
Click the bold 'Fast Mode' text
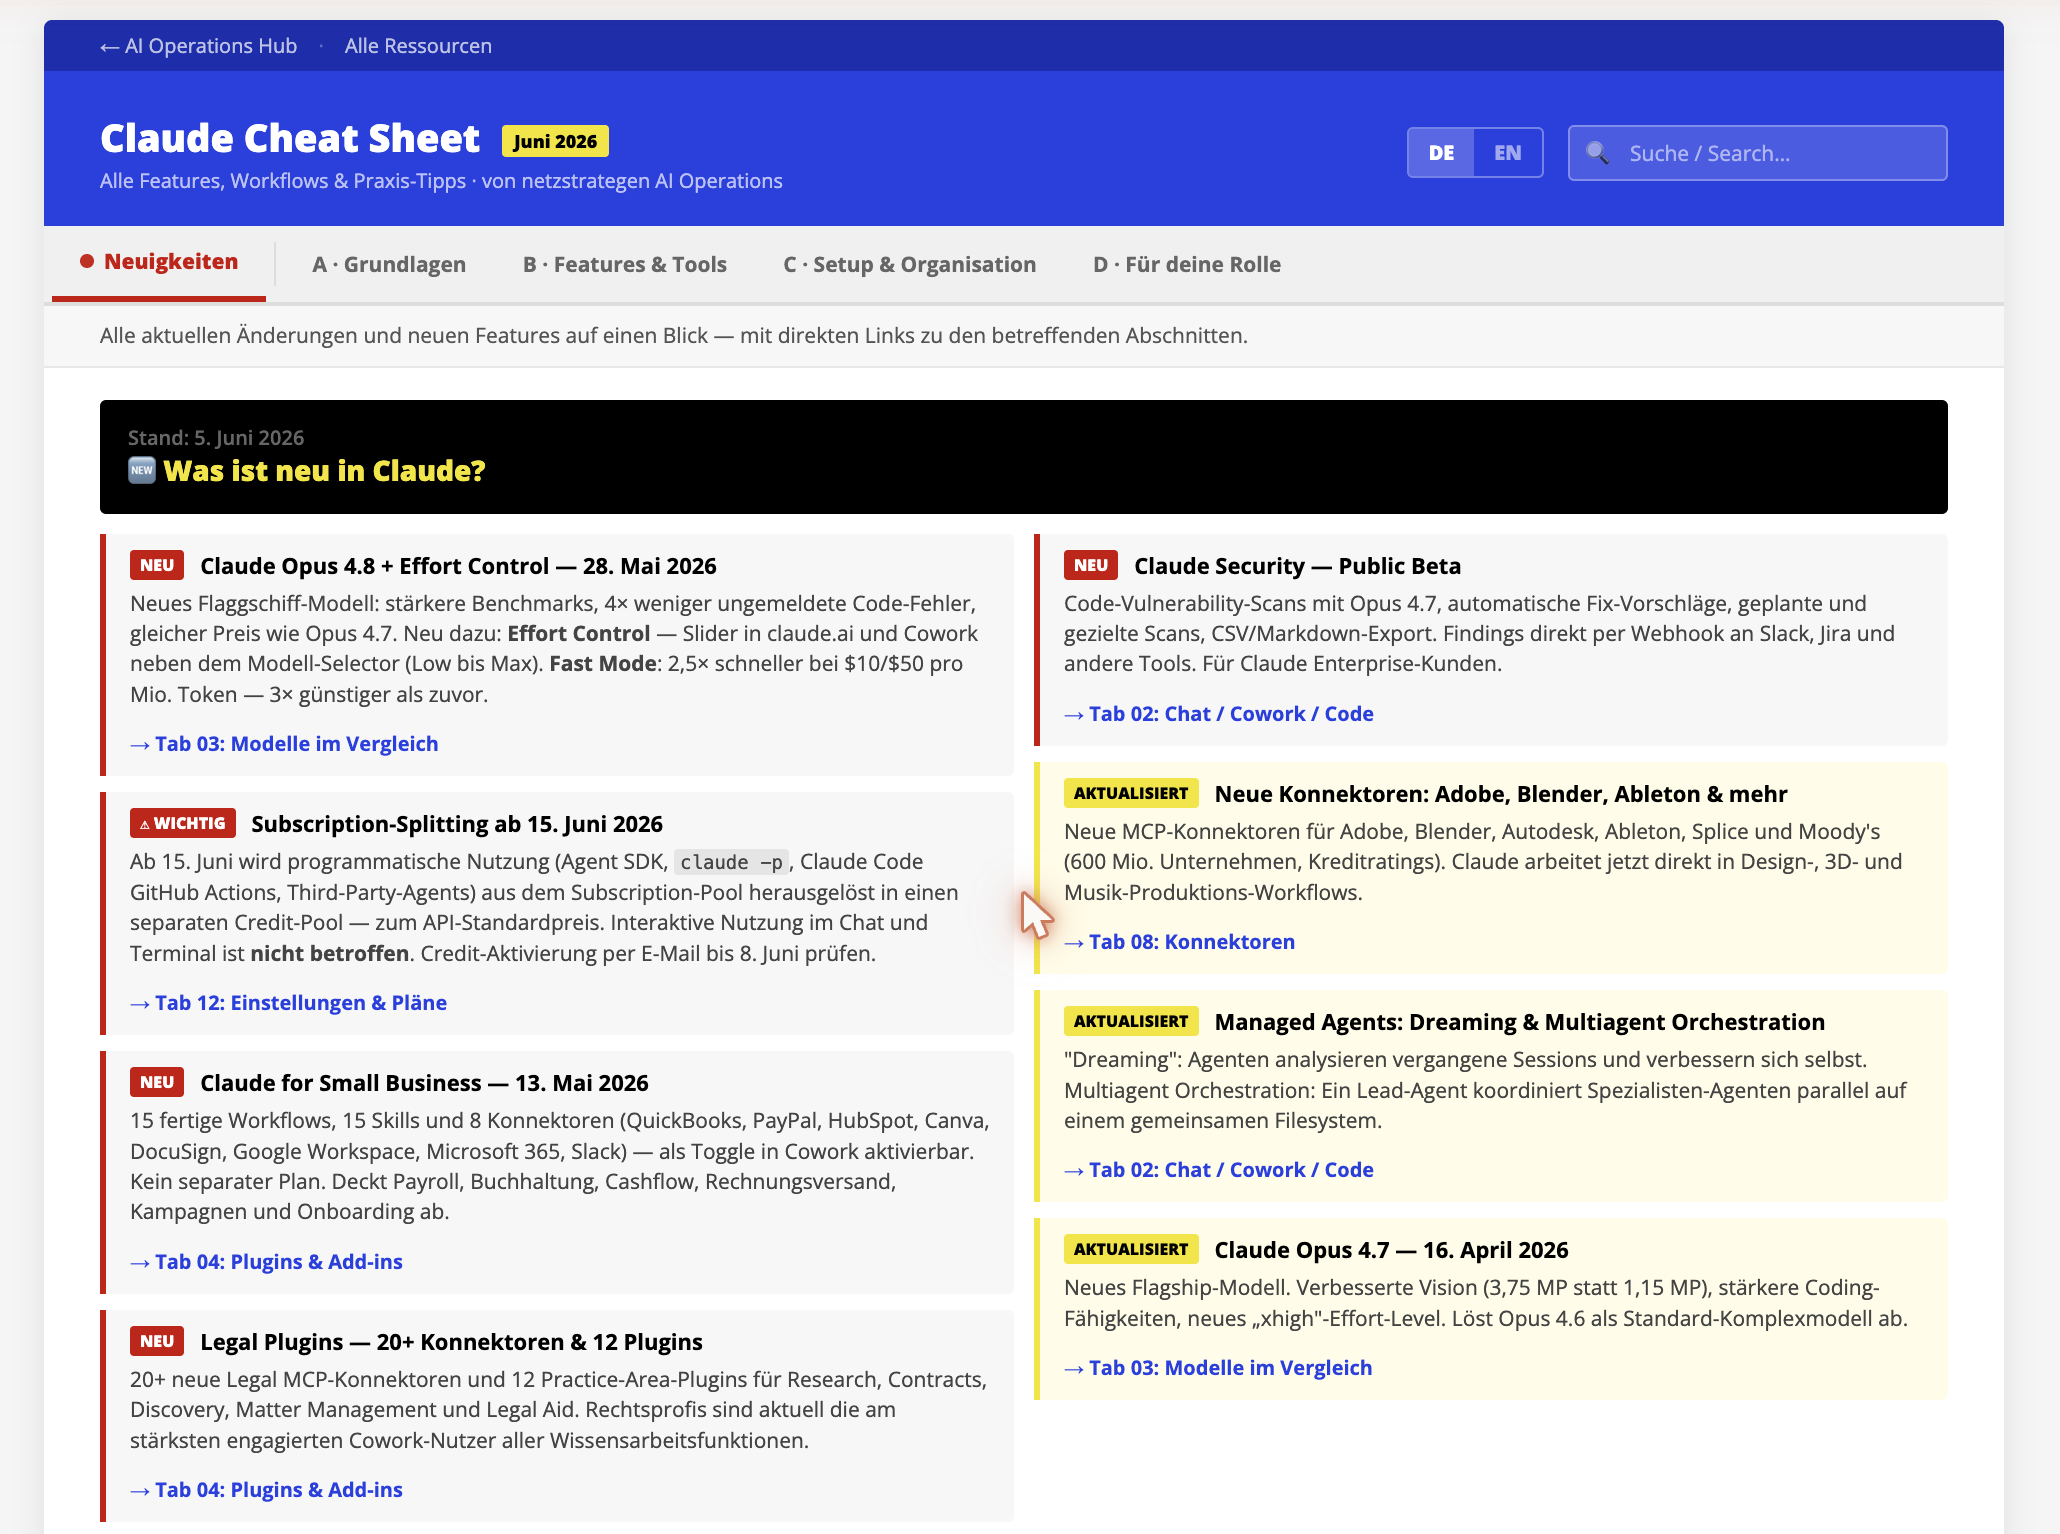pos(603,664)
